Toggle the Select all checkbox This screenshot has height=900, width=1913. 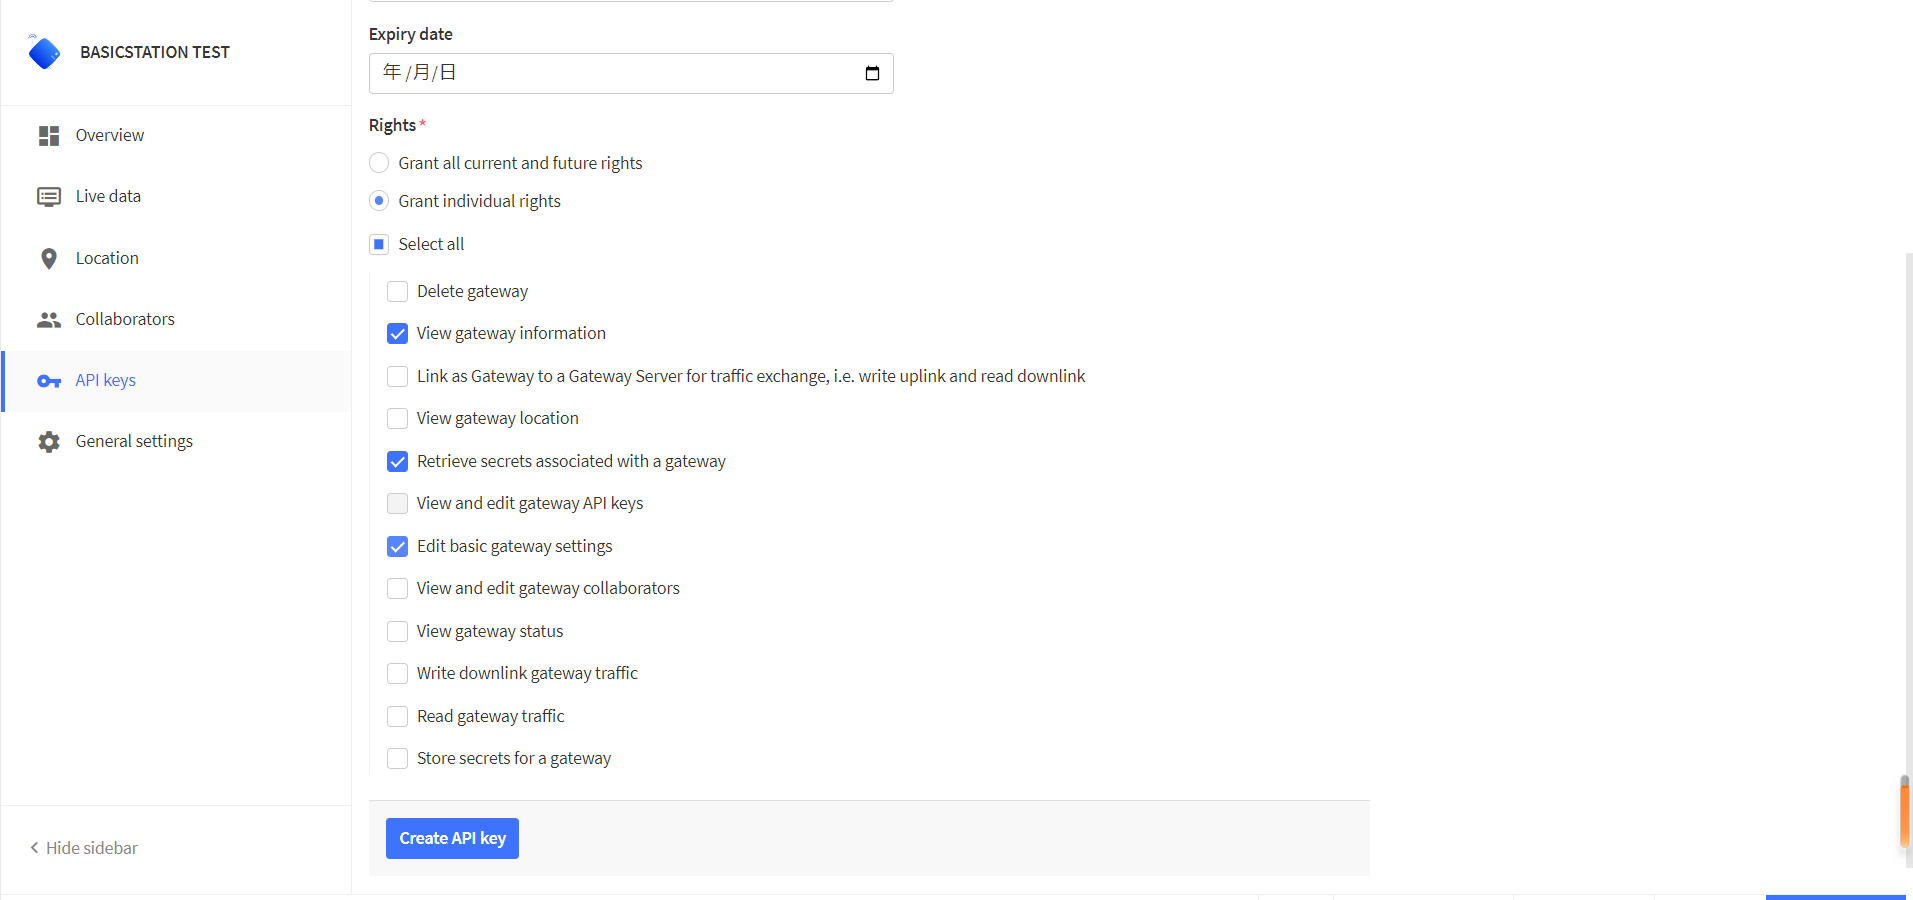379,245
